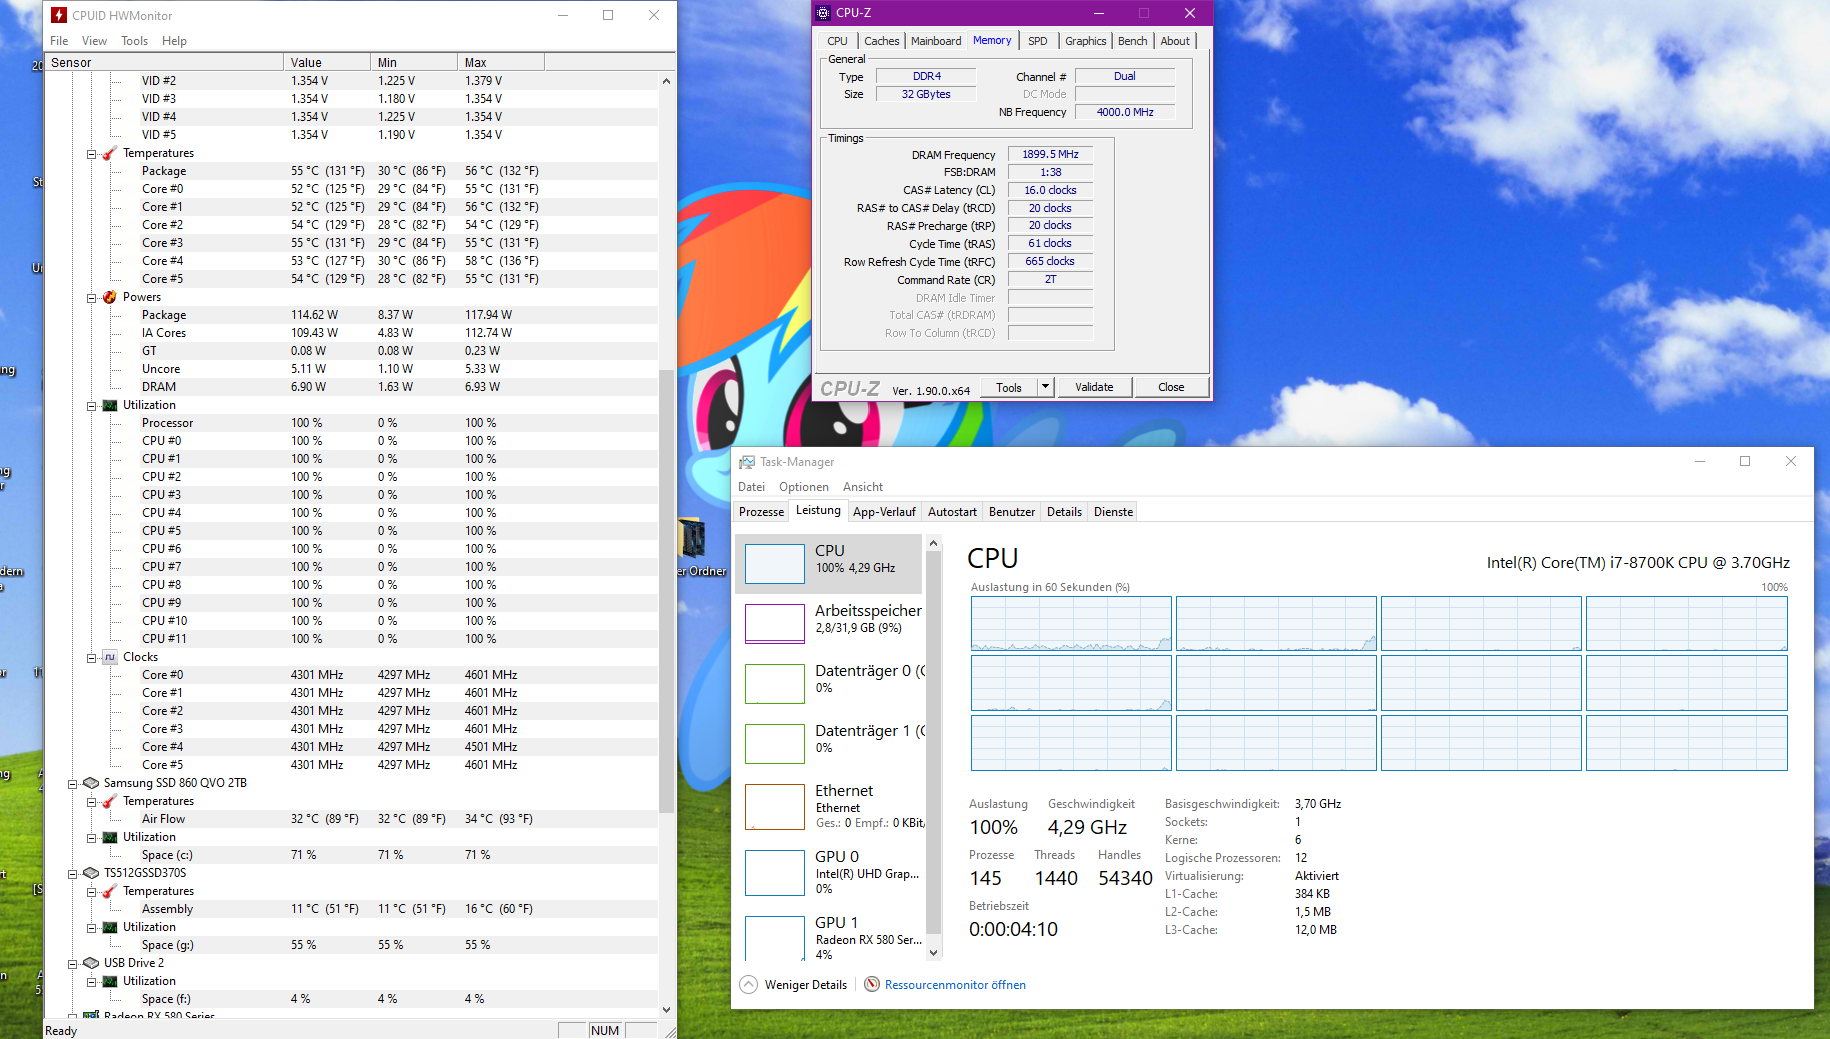
Task: Collapse the Samsung SSD 860 QVO 2TB node
Action: (x=72, y=784)
